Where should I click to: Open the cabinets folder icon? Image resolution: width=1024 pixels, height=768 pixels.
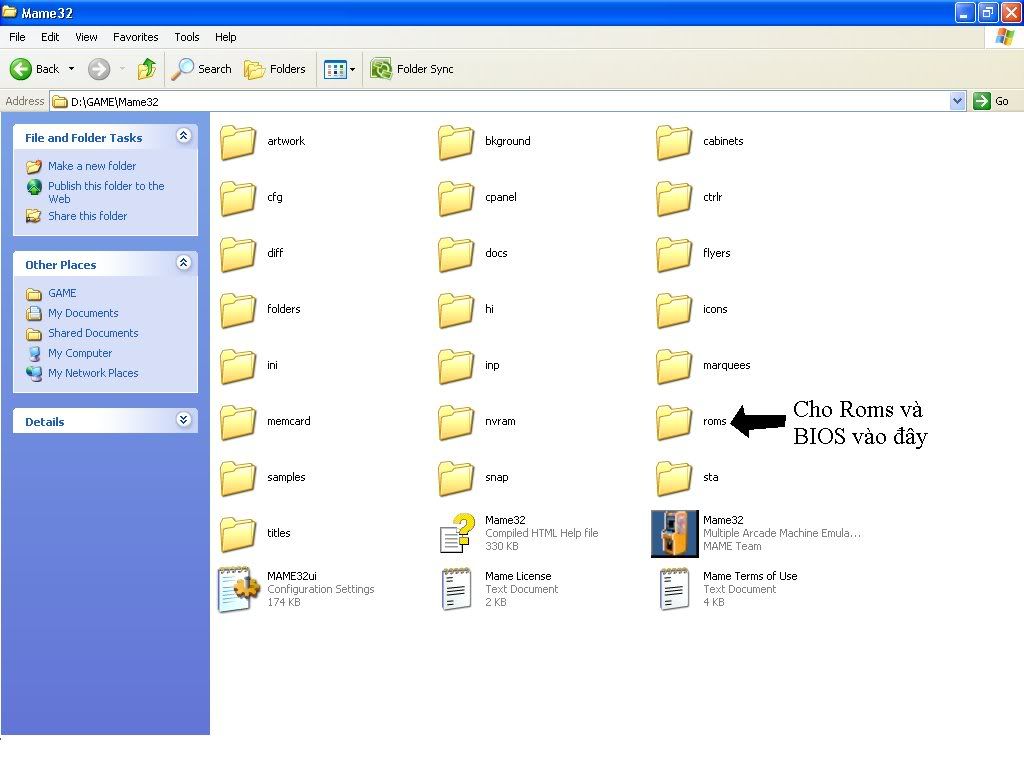click(674, 142)
